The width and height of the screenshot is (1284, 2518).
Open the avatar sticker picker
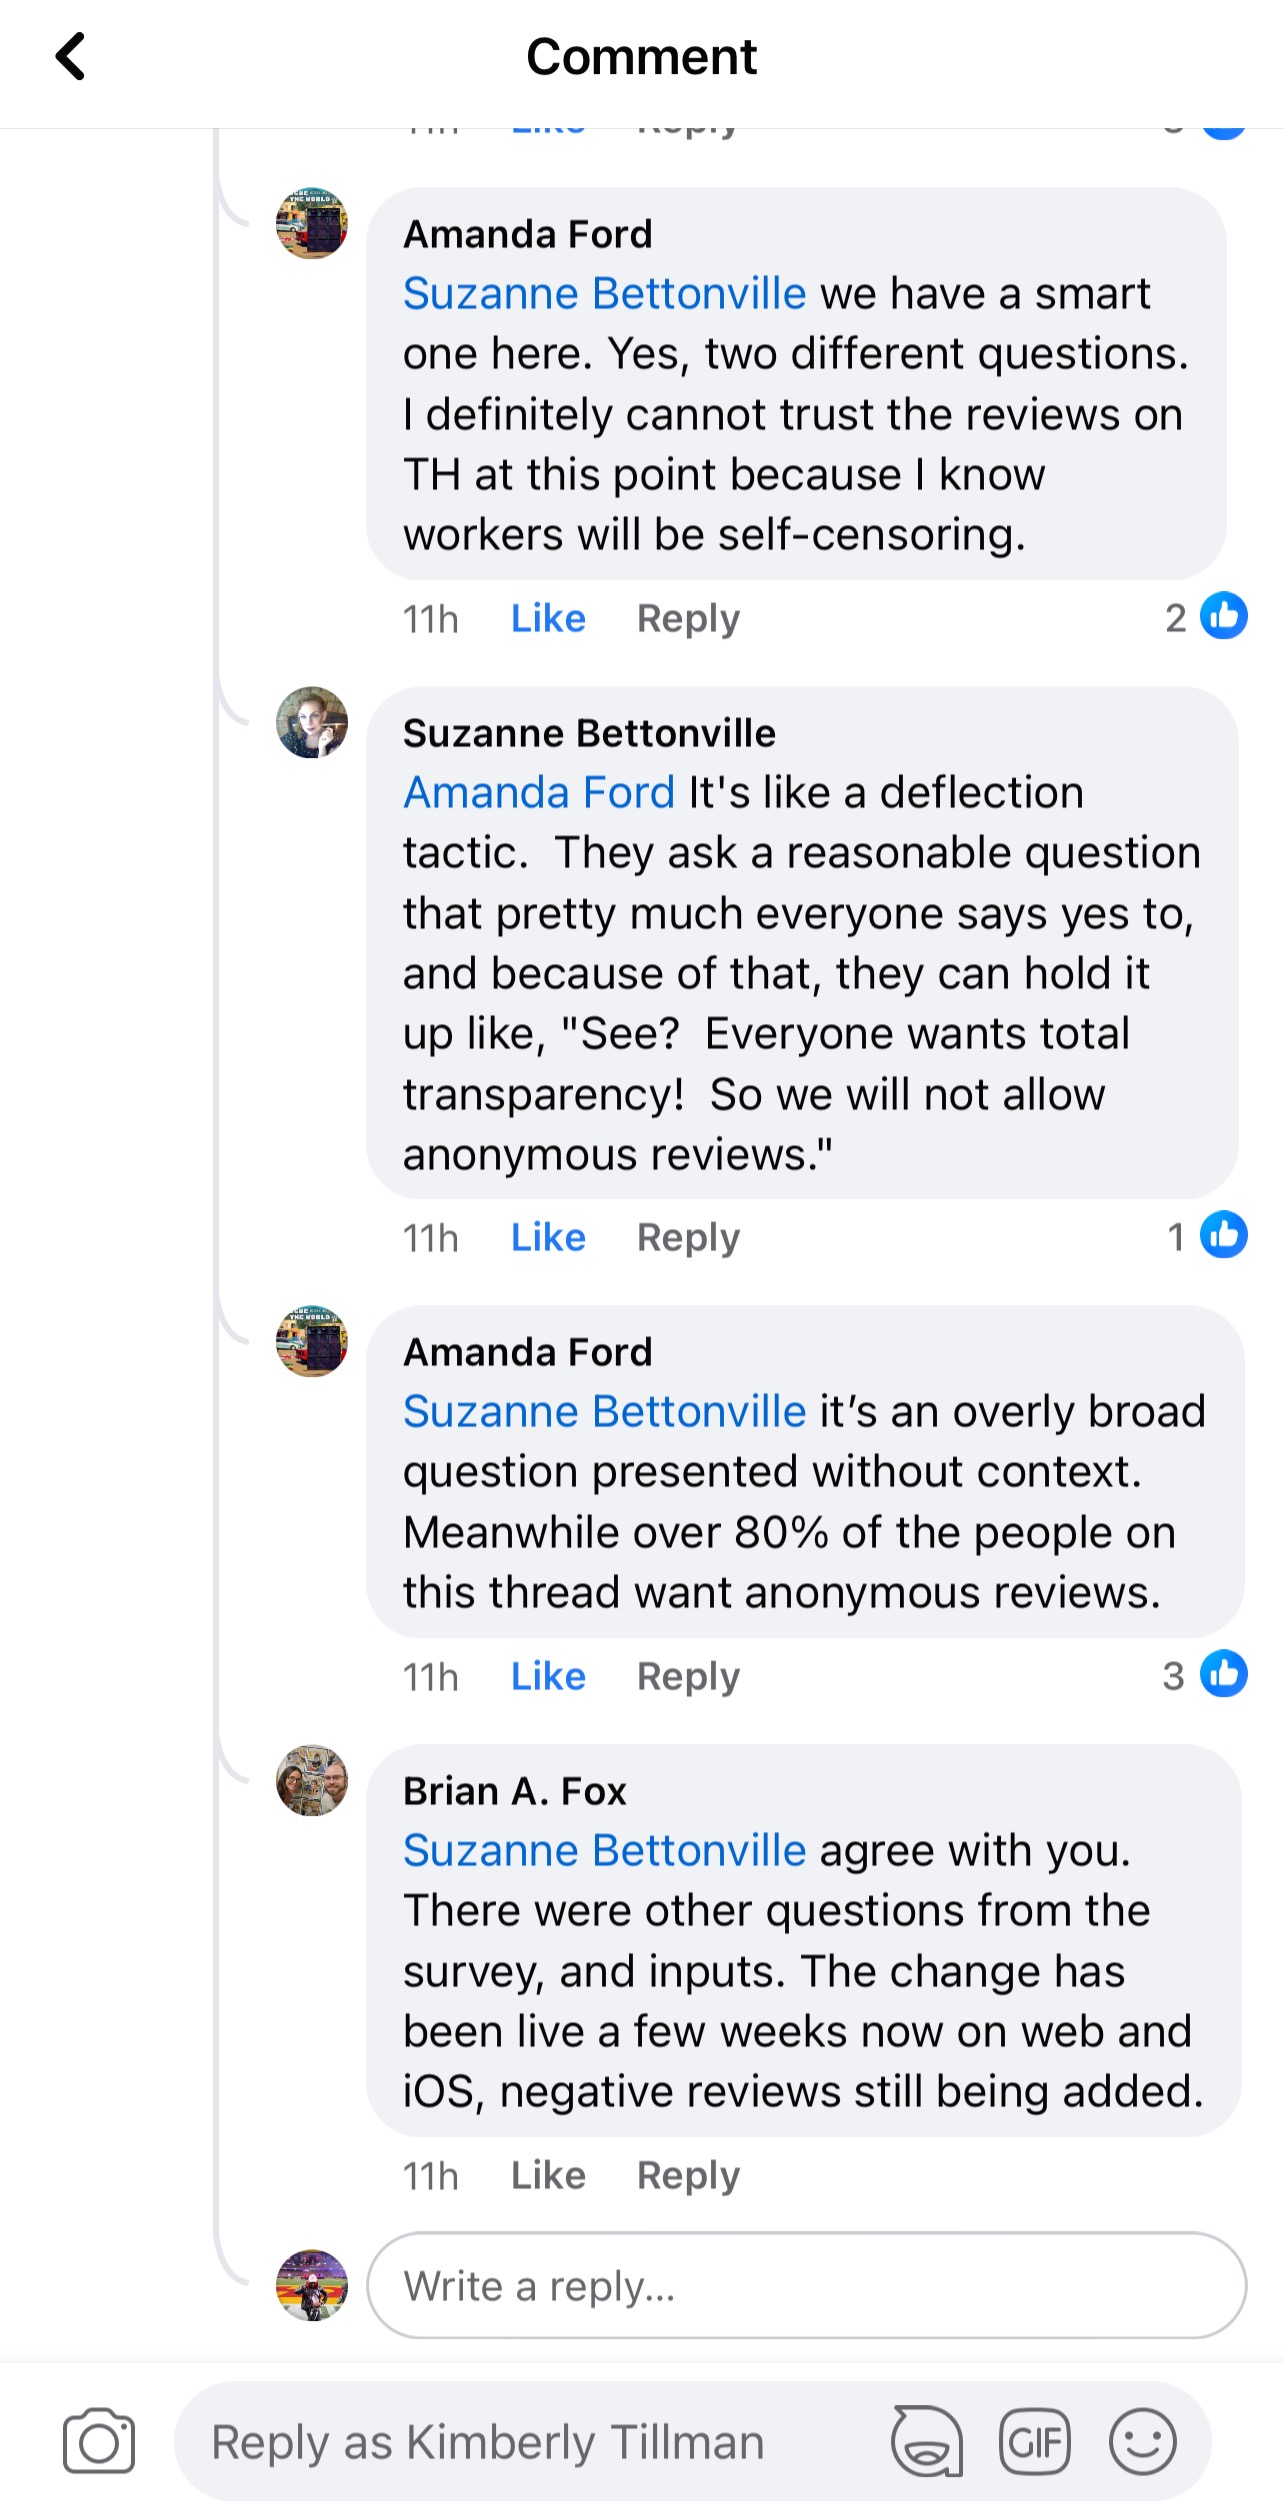927,2441
